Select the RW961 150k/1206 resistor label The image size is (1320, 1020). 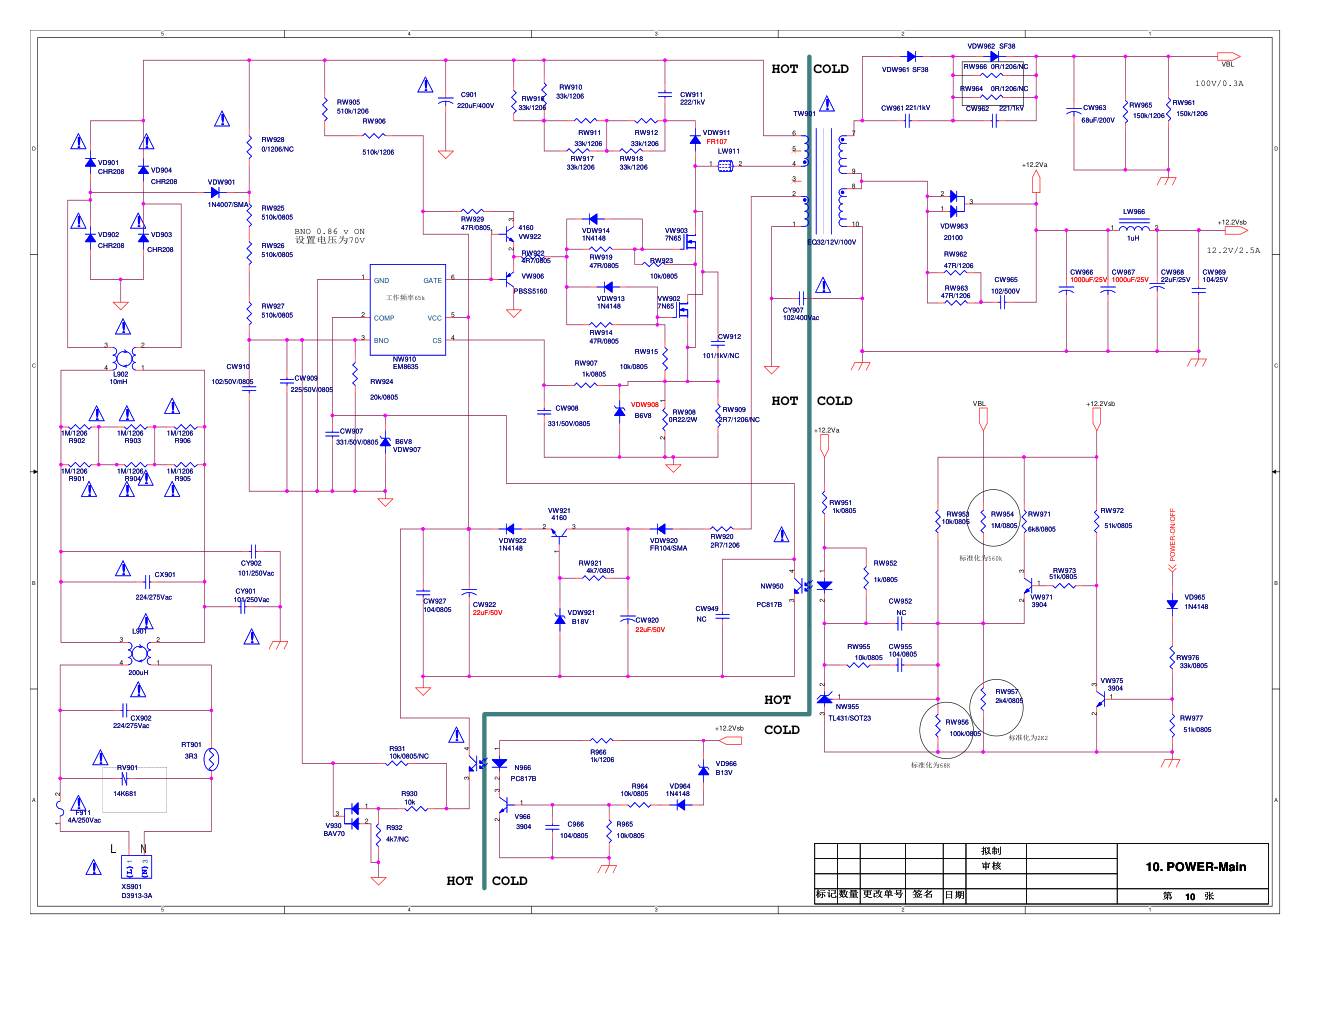(1190, 108)
